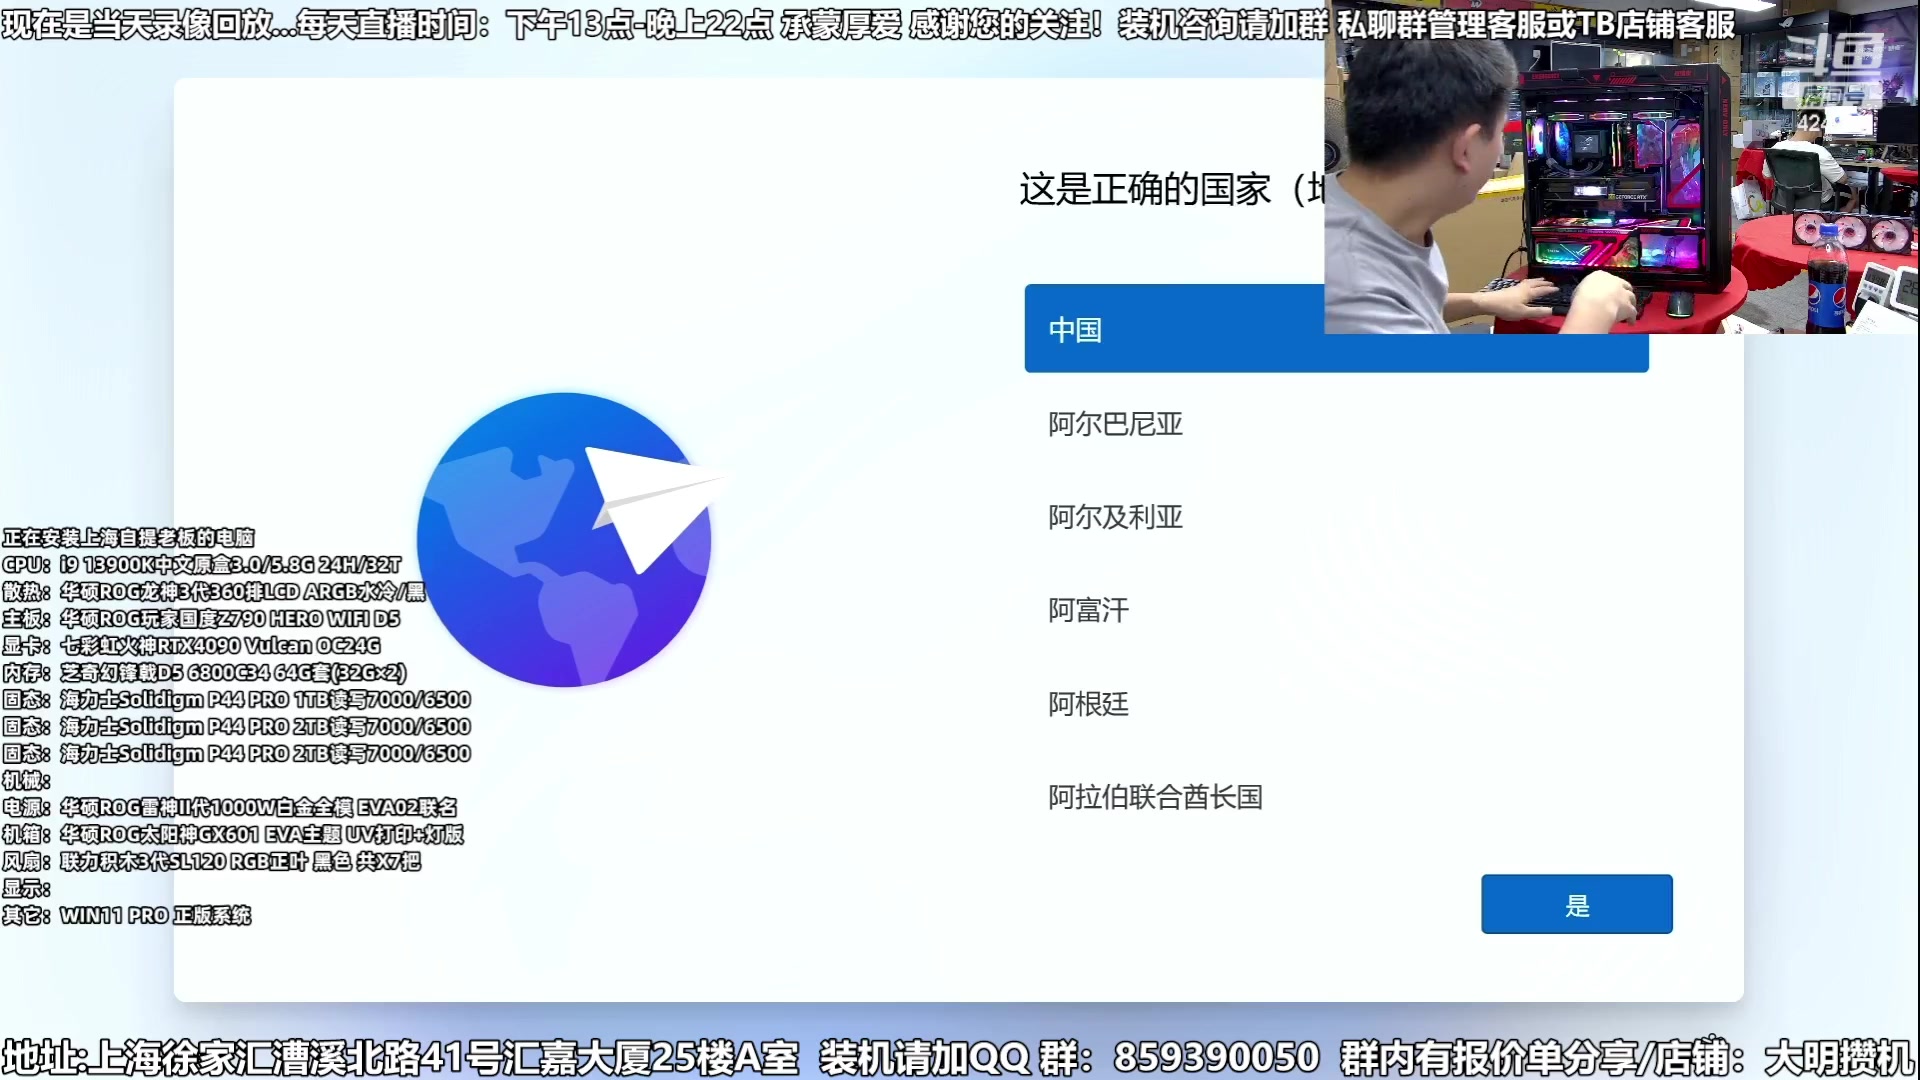Choose 阿尔及利亚 in the country list
1920x1080 pixels.
coord(1113,518)
